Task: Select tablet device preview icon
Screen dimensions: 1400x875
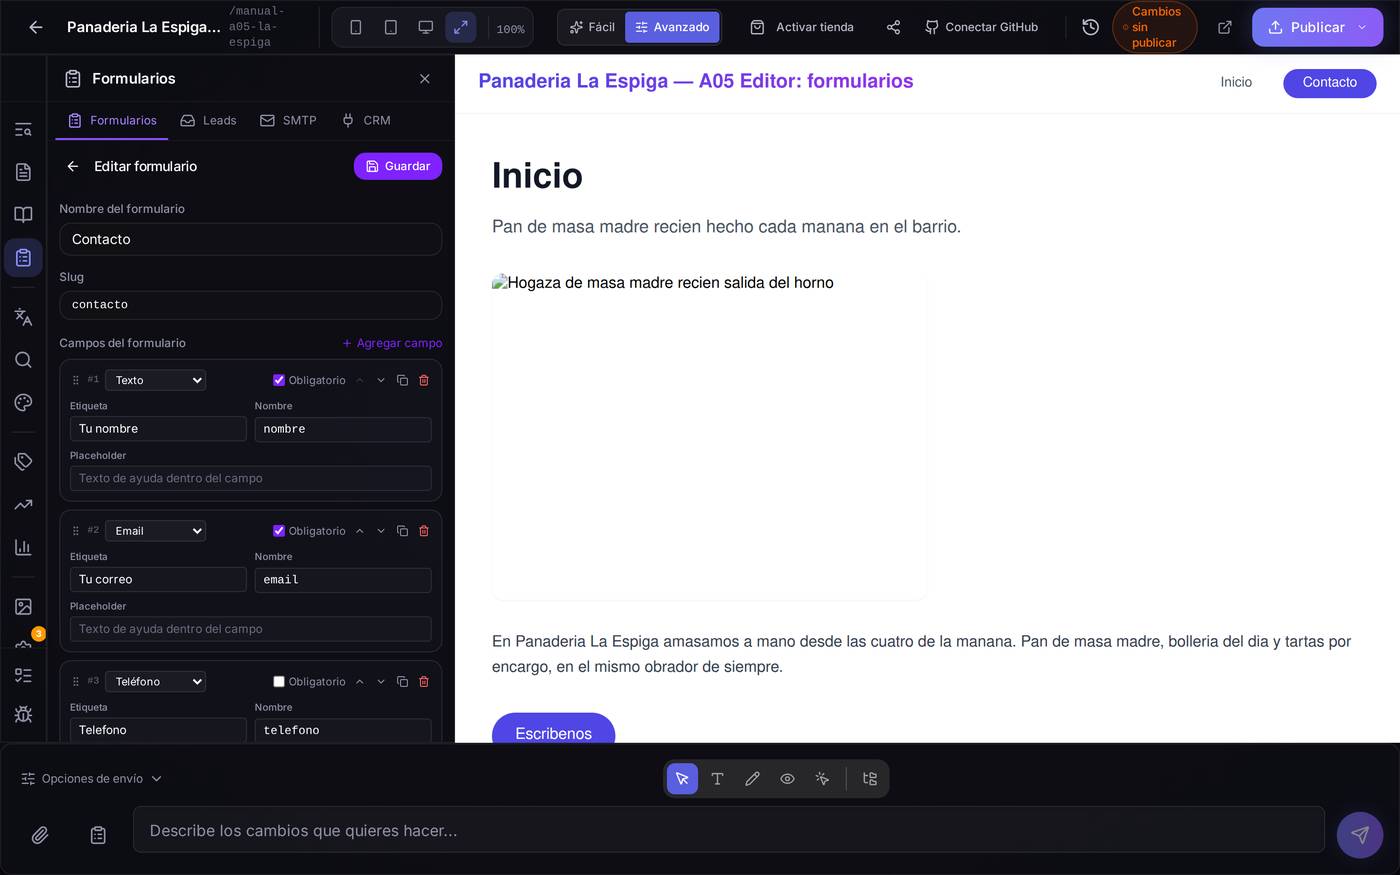Action: (x=391, y=27)
